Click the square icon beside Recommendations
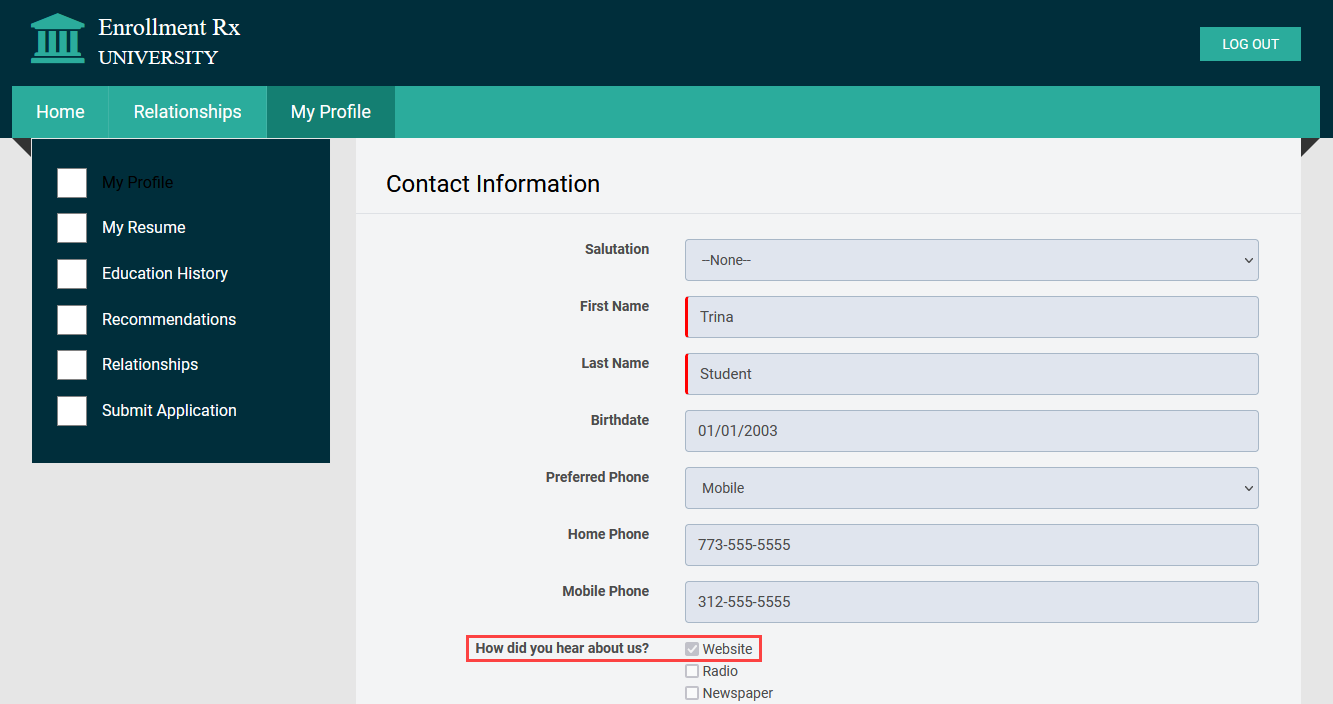 coord(72,320)
